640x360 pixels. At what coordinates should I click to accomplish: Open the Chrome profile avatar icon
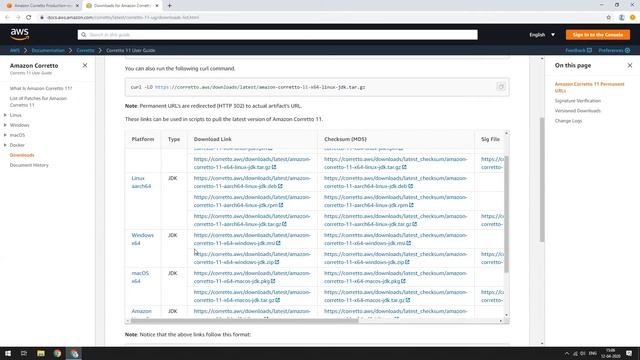(x=632, y=17)
